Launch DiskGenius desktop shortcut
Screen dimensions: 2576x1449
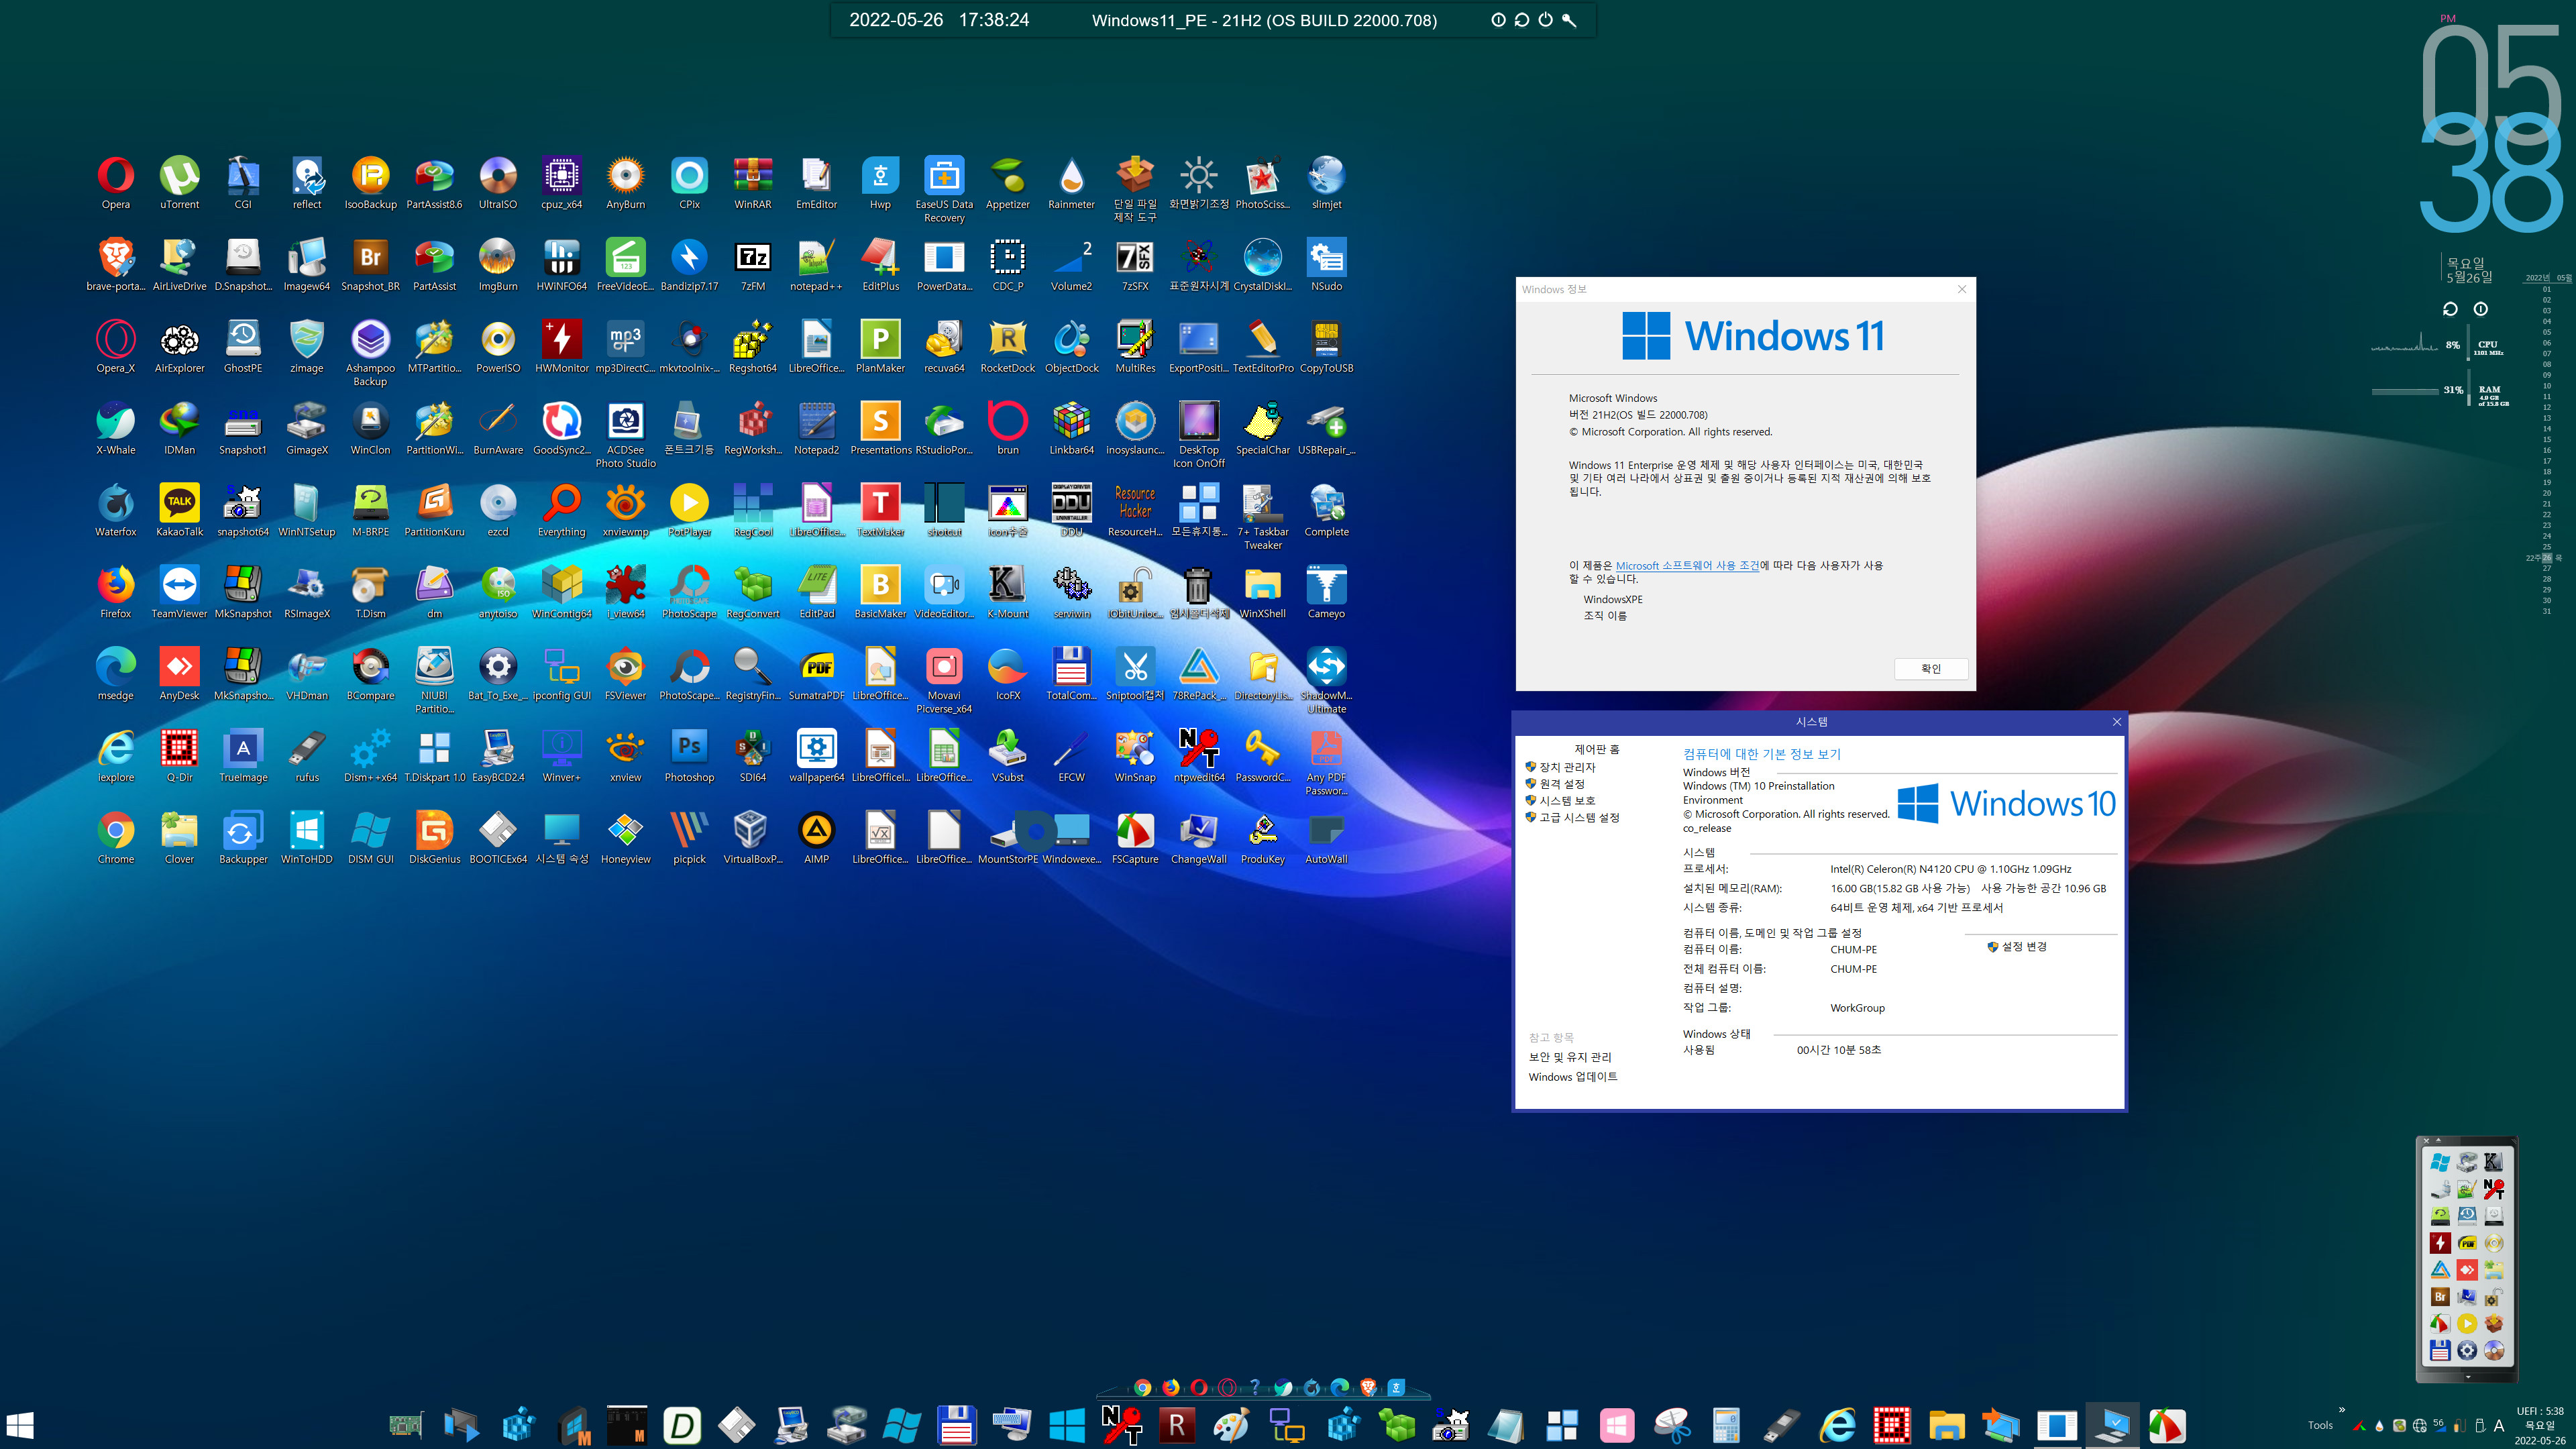coord(434,838)
